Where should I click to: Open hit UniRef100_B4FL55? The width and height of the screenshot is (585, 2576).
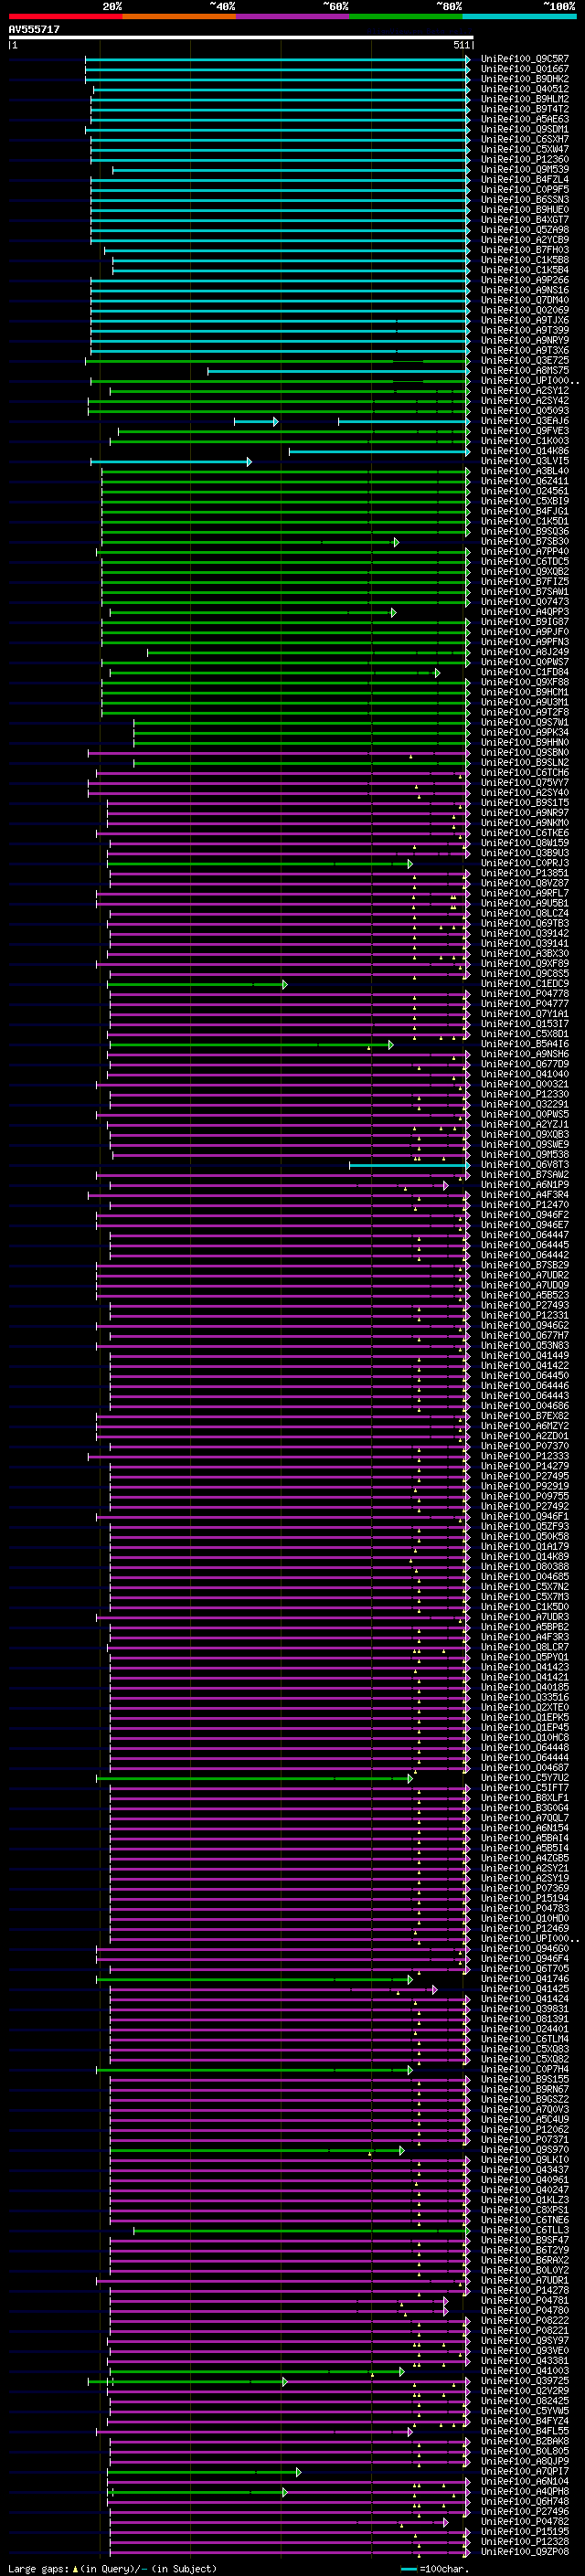point(525,2431)
